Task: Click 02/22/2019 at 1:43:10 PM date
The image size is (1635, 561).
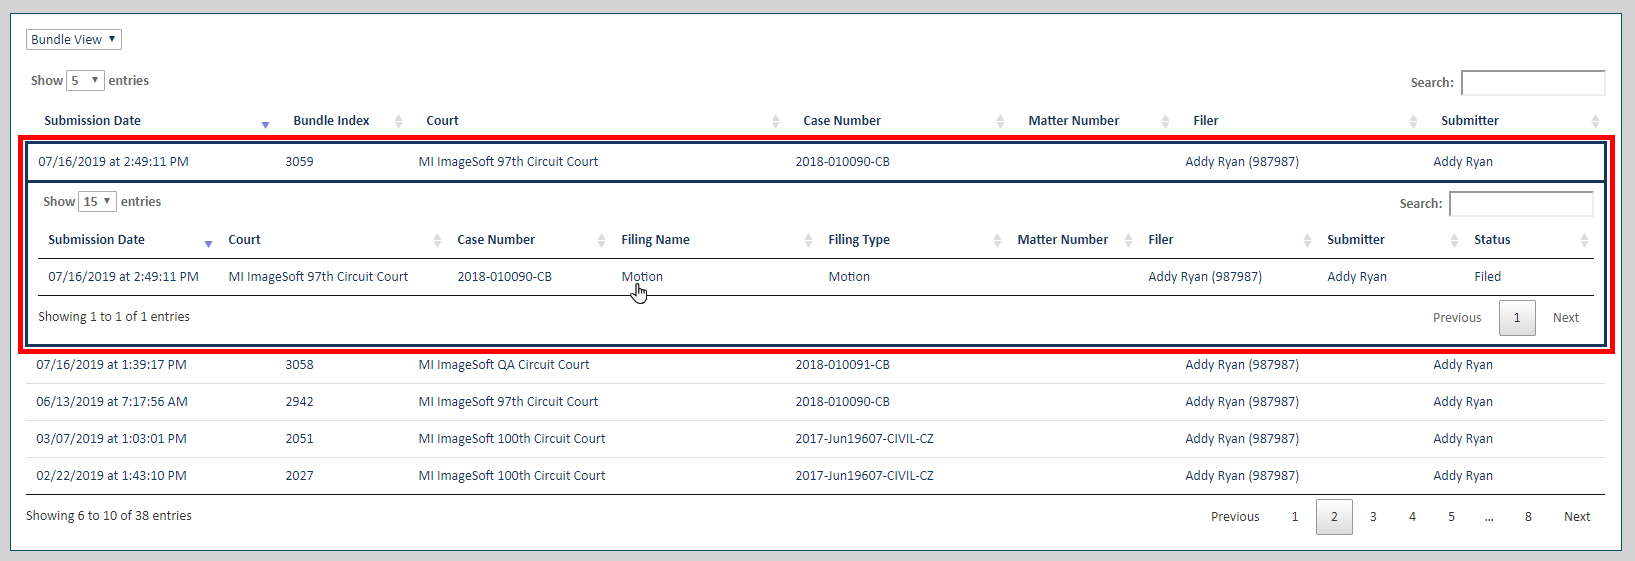Action: click(x=111, y=476)
